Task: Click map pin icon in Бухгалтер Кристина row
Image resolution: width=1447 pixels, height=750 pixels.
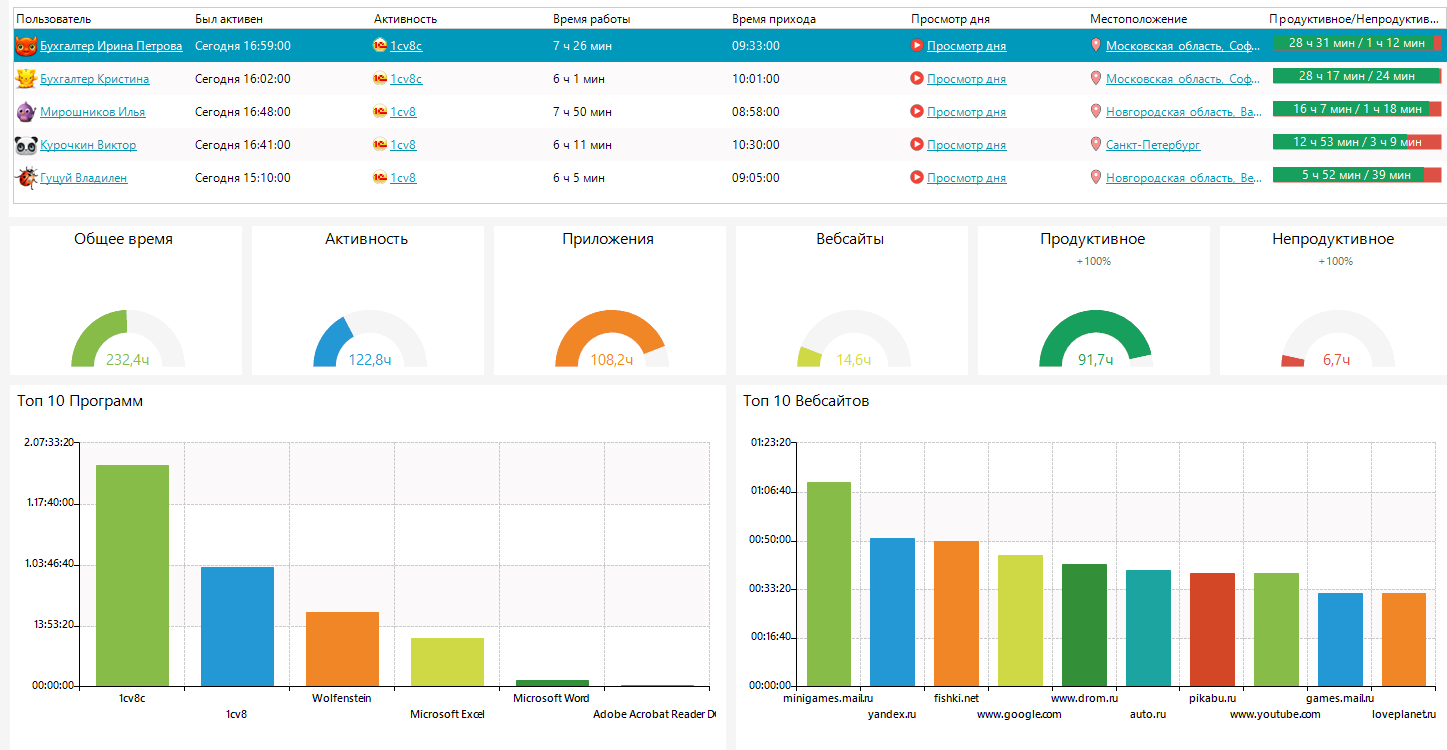Action: 1096,79
